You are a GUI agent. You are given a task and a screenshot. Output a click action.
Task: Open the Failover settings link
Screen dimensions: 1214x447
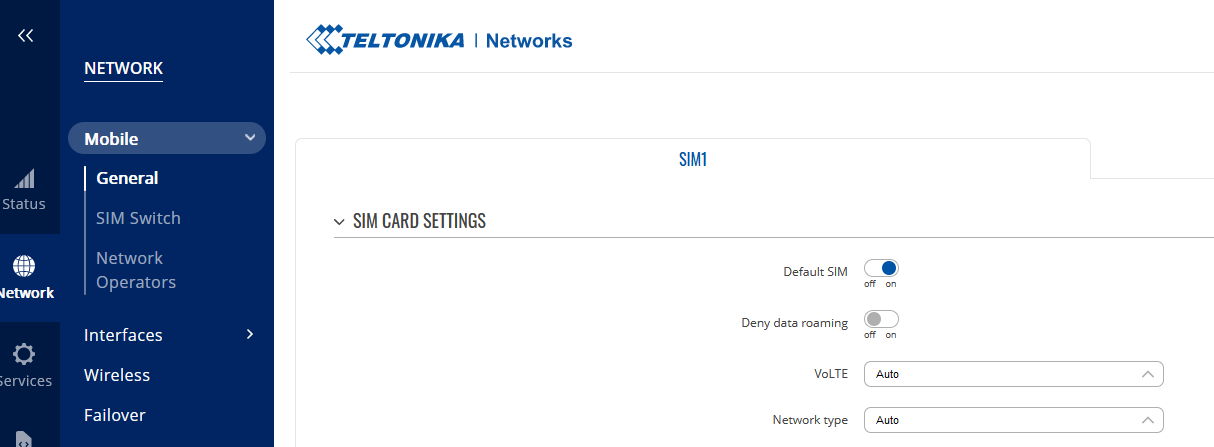point(115,415)
